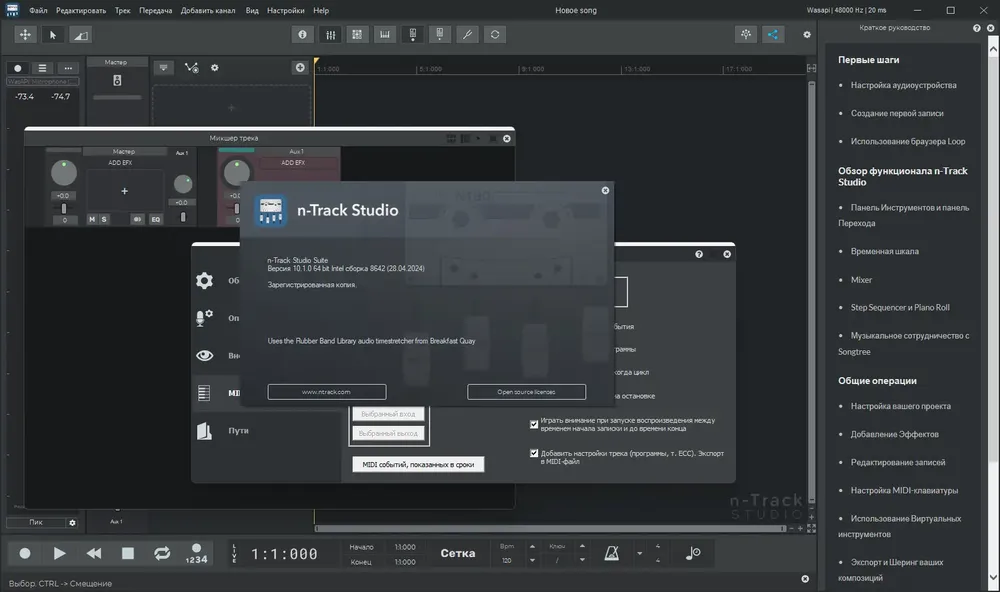The height and width of the screenshot is (592, 1000).
Task: Click the tempo note-clock icon
Action: point(693,554)
